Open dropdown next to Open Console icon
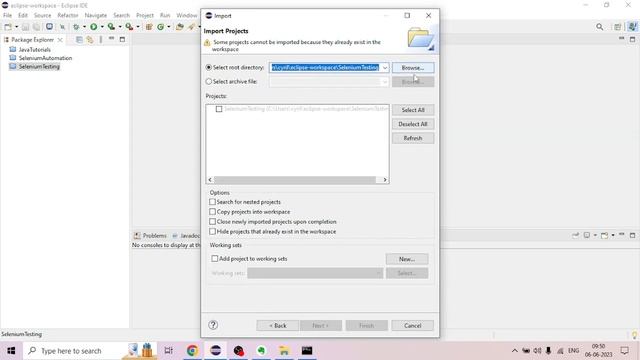This screenshot has width=640, height=360. point(613,236)
